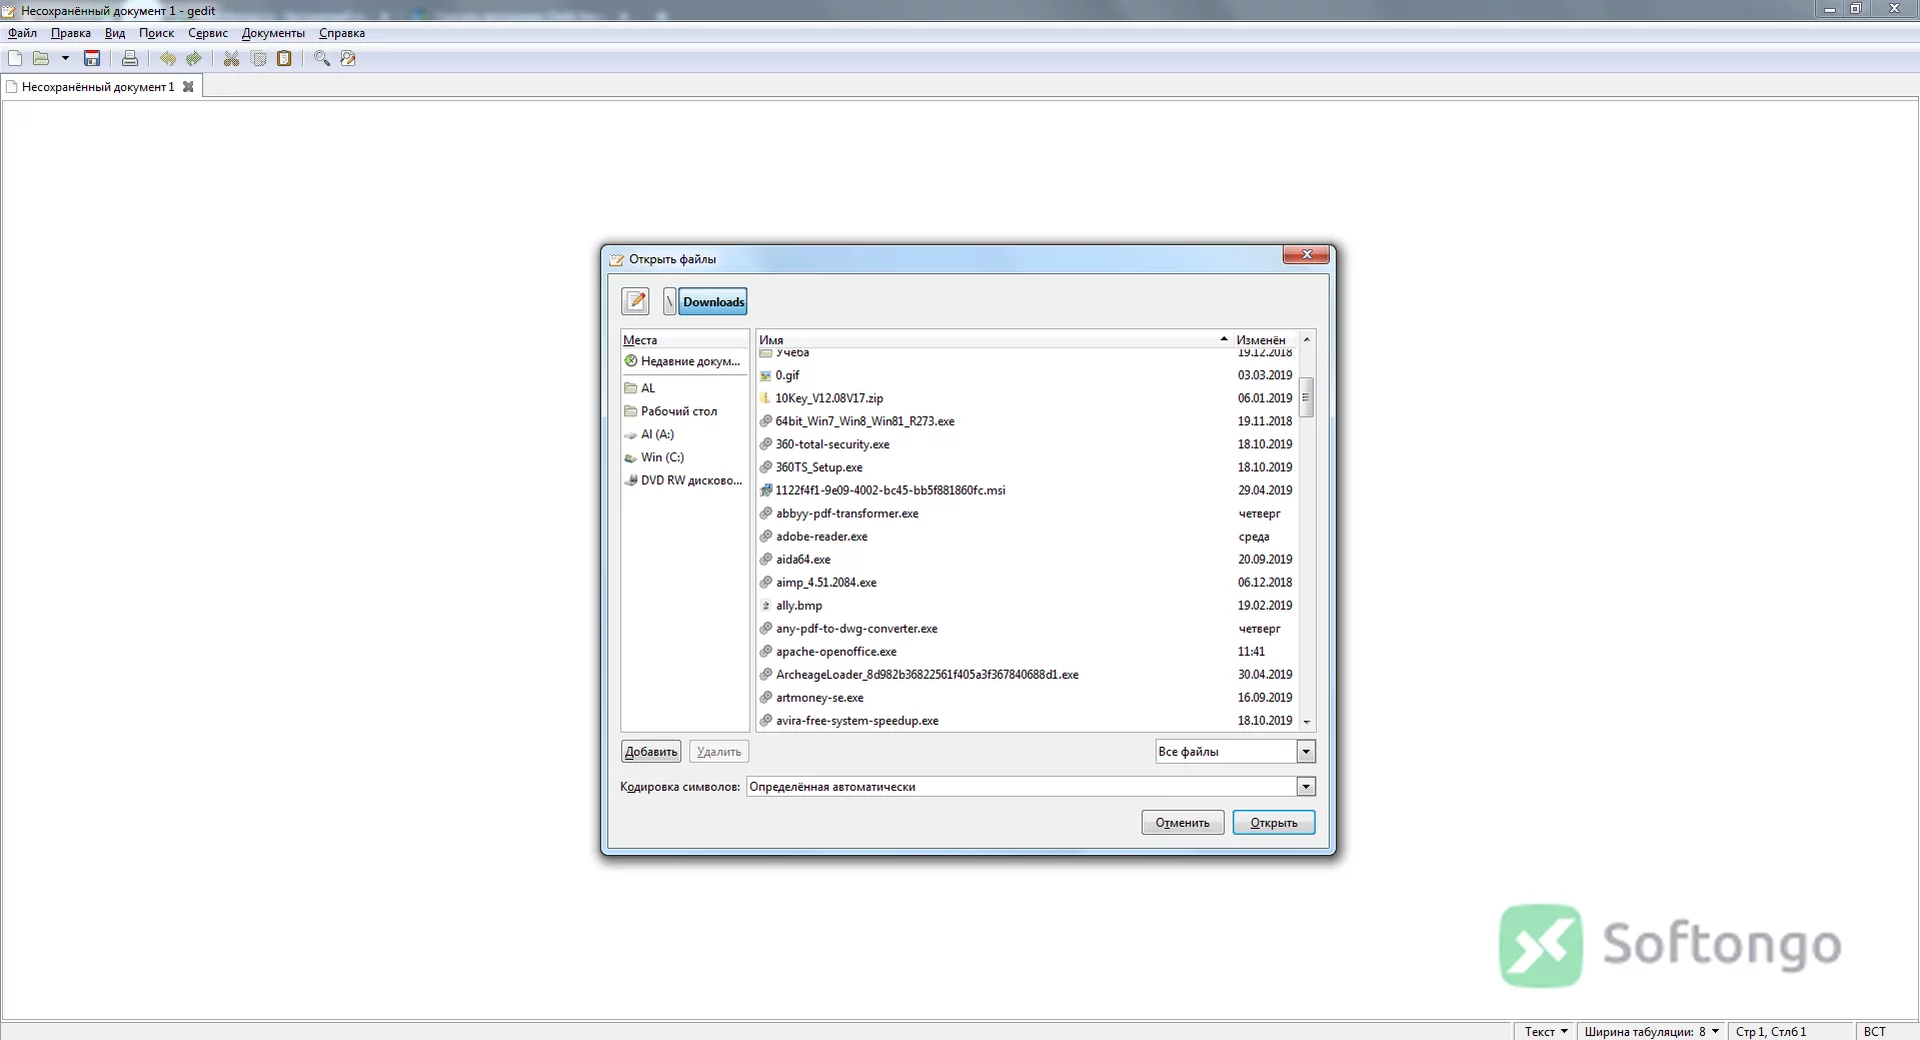
Task: Select the Win (C:) drive
Action: pyautogui.click(x=684, y=457)
